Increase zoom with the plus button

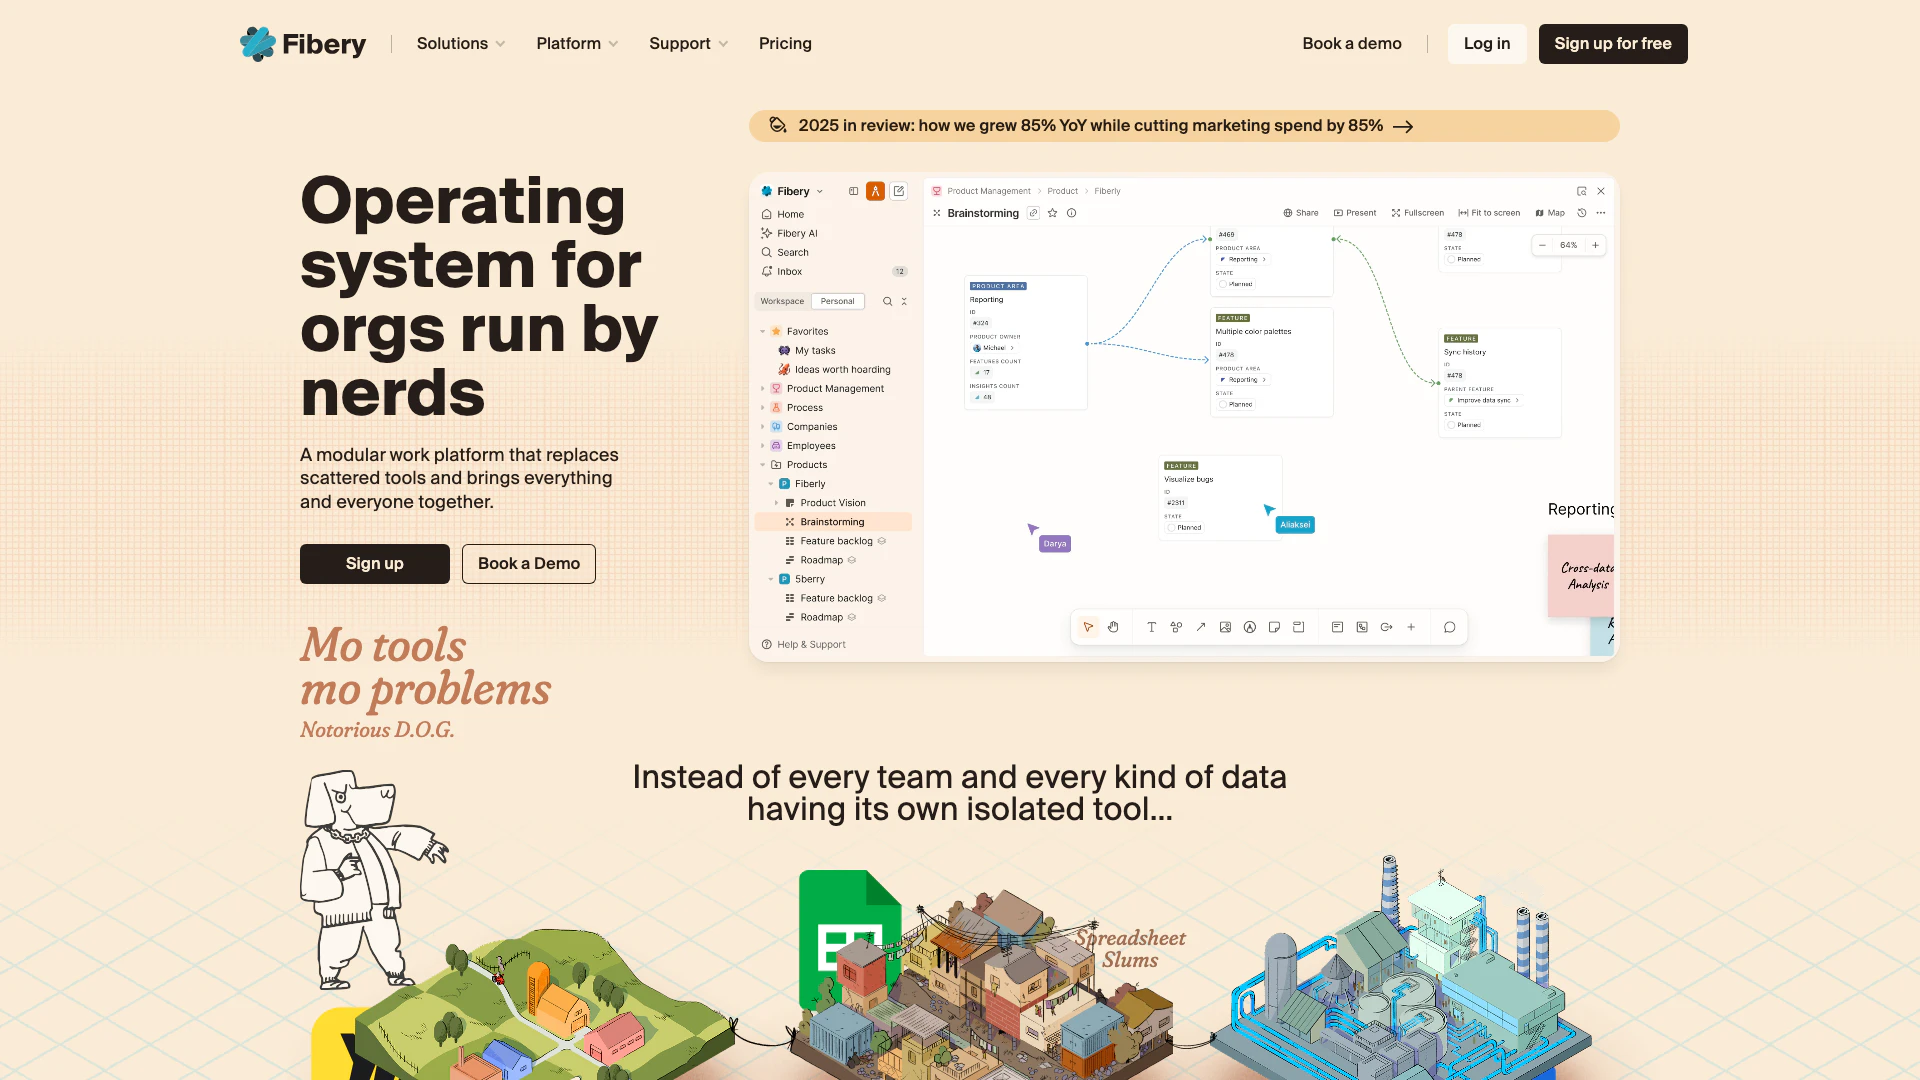[x=1595, y=245]
